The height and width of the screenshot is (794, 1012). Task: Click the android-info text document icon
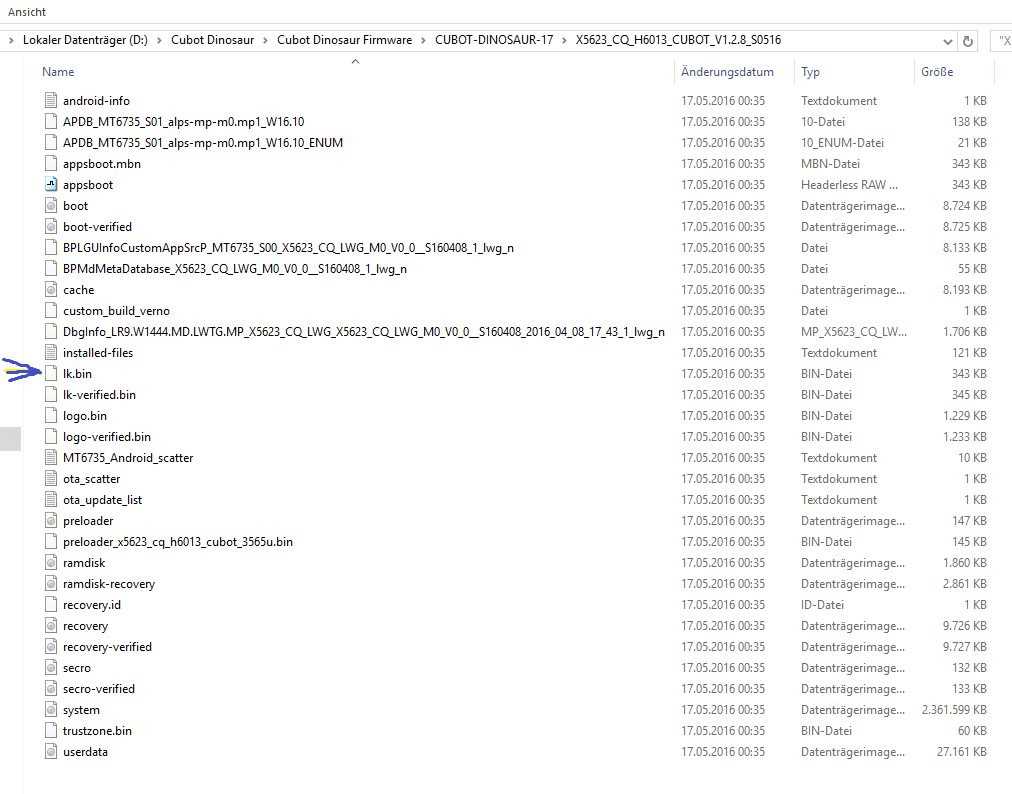(51, 100)
